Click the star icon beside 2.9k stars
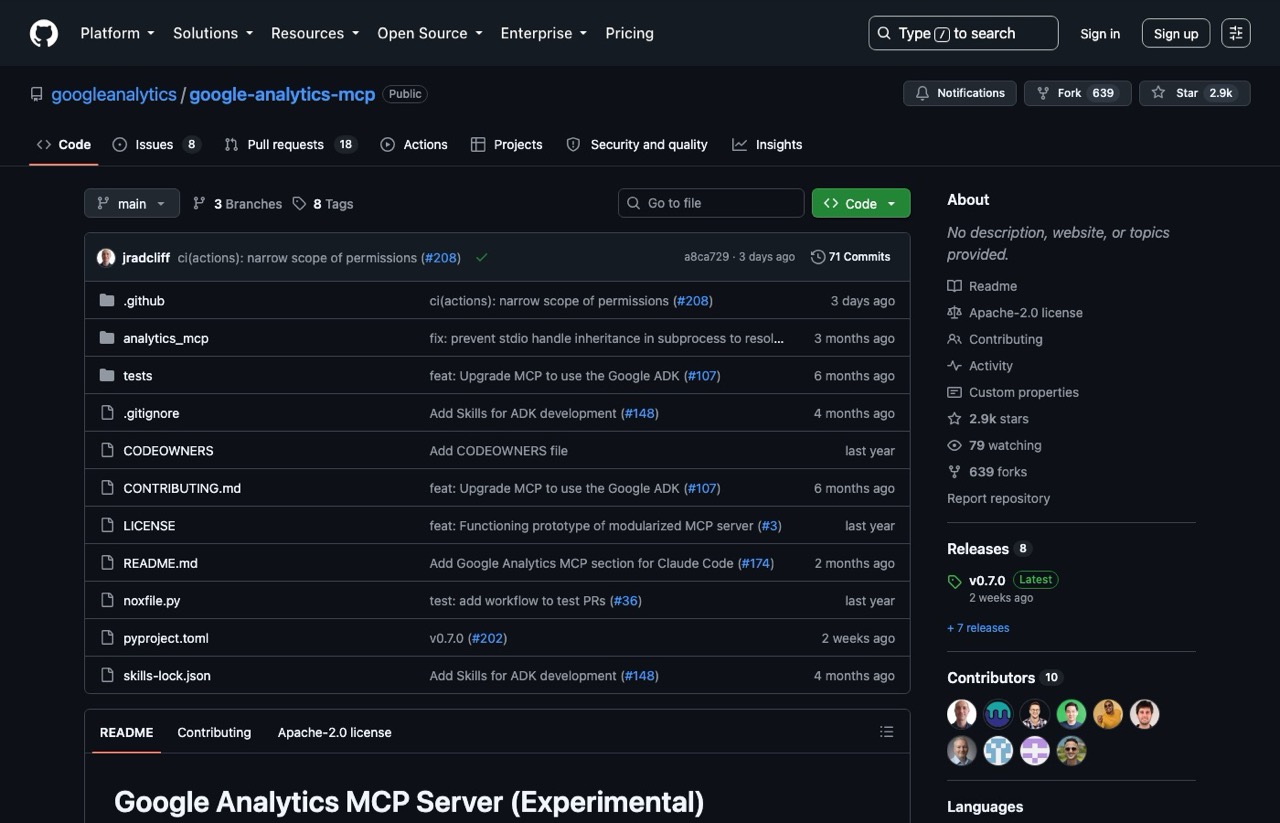 point(954,419)
